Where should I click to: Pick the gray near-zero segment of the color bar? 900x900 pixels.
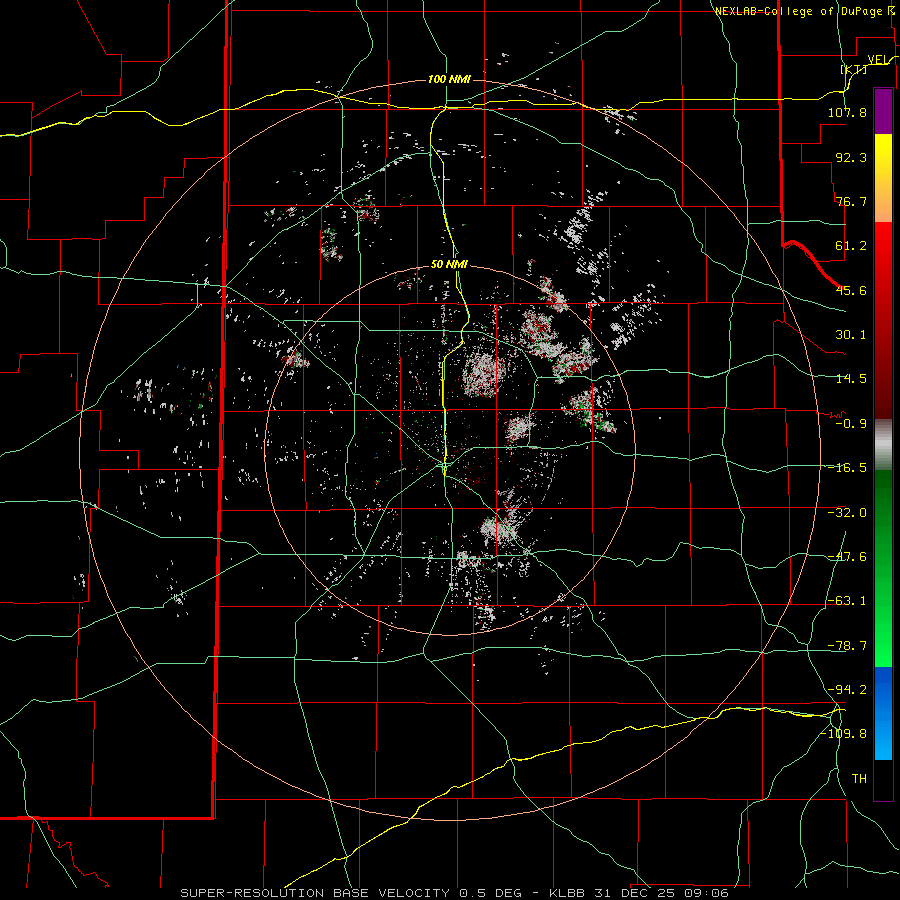(x=883, y=445)
